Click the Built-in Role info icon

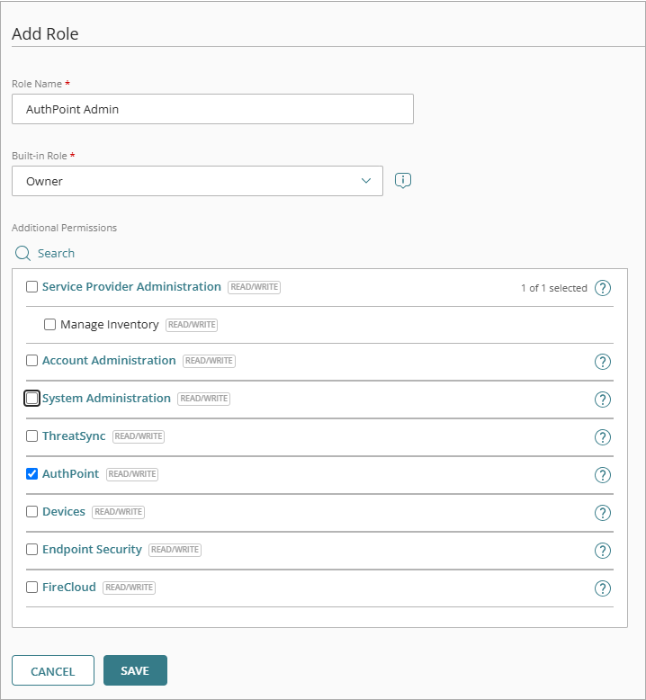[403, 181]
